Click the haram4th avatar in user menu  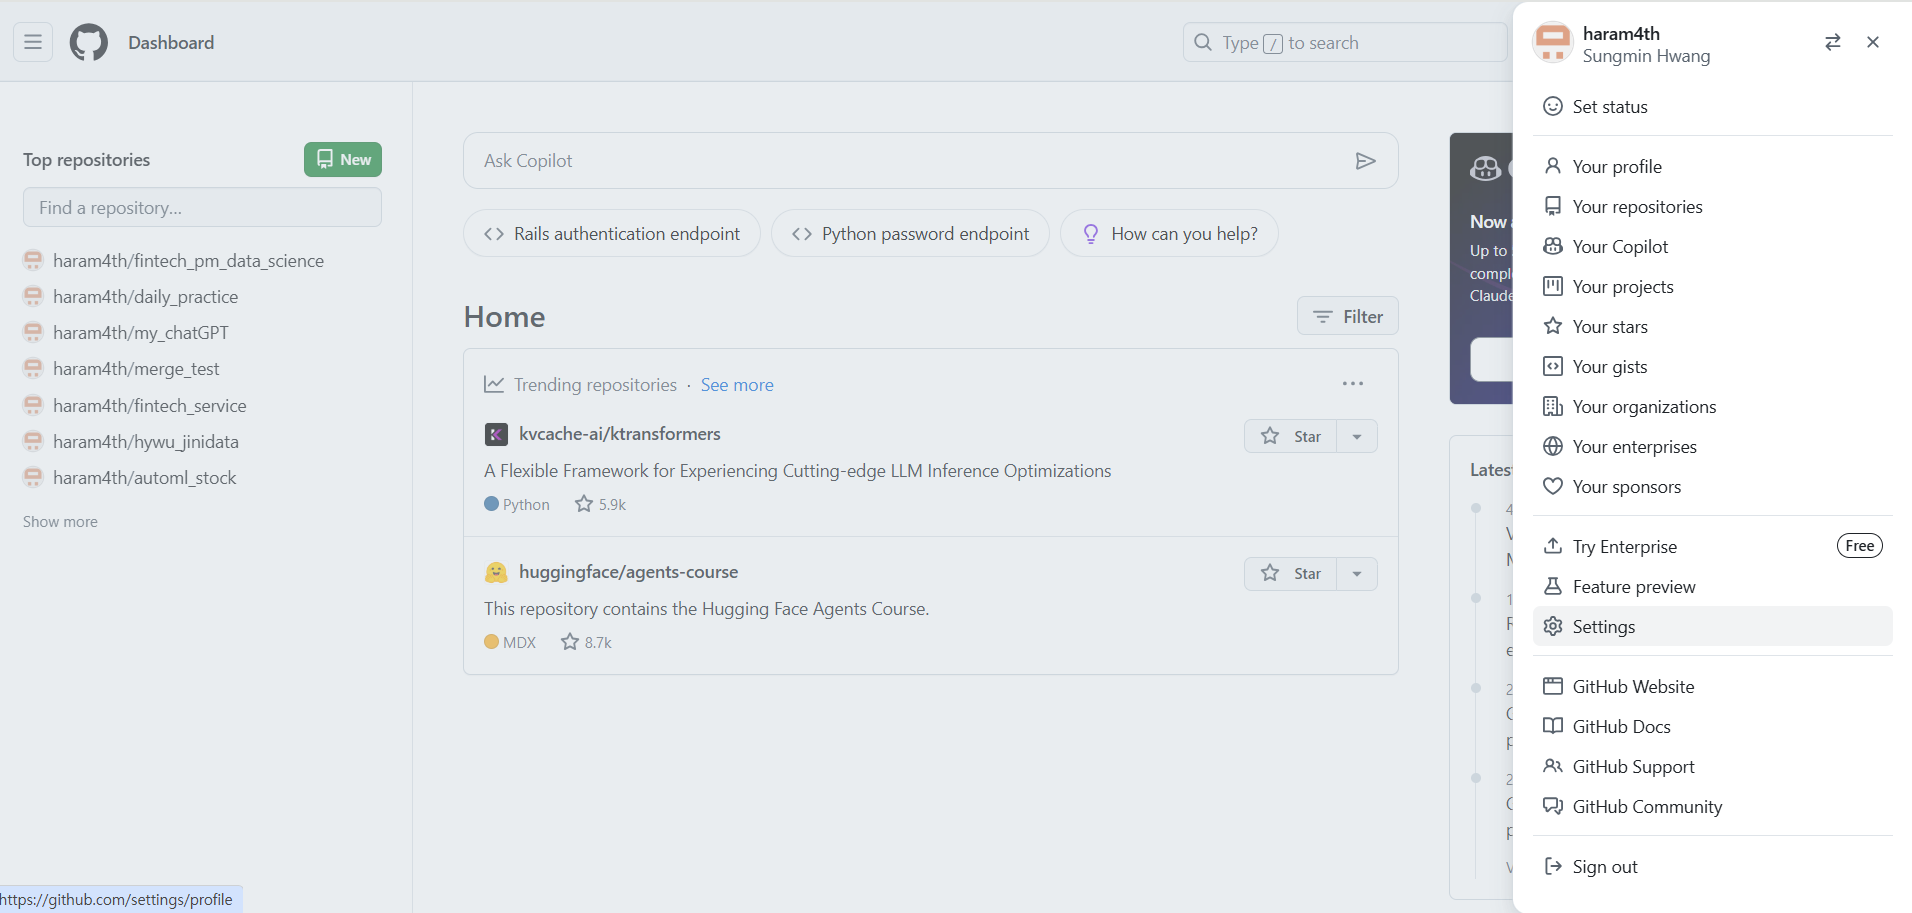[1553, 42]
